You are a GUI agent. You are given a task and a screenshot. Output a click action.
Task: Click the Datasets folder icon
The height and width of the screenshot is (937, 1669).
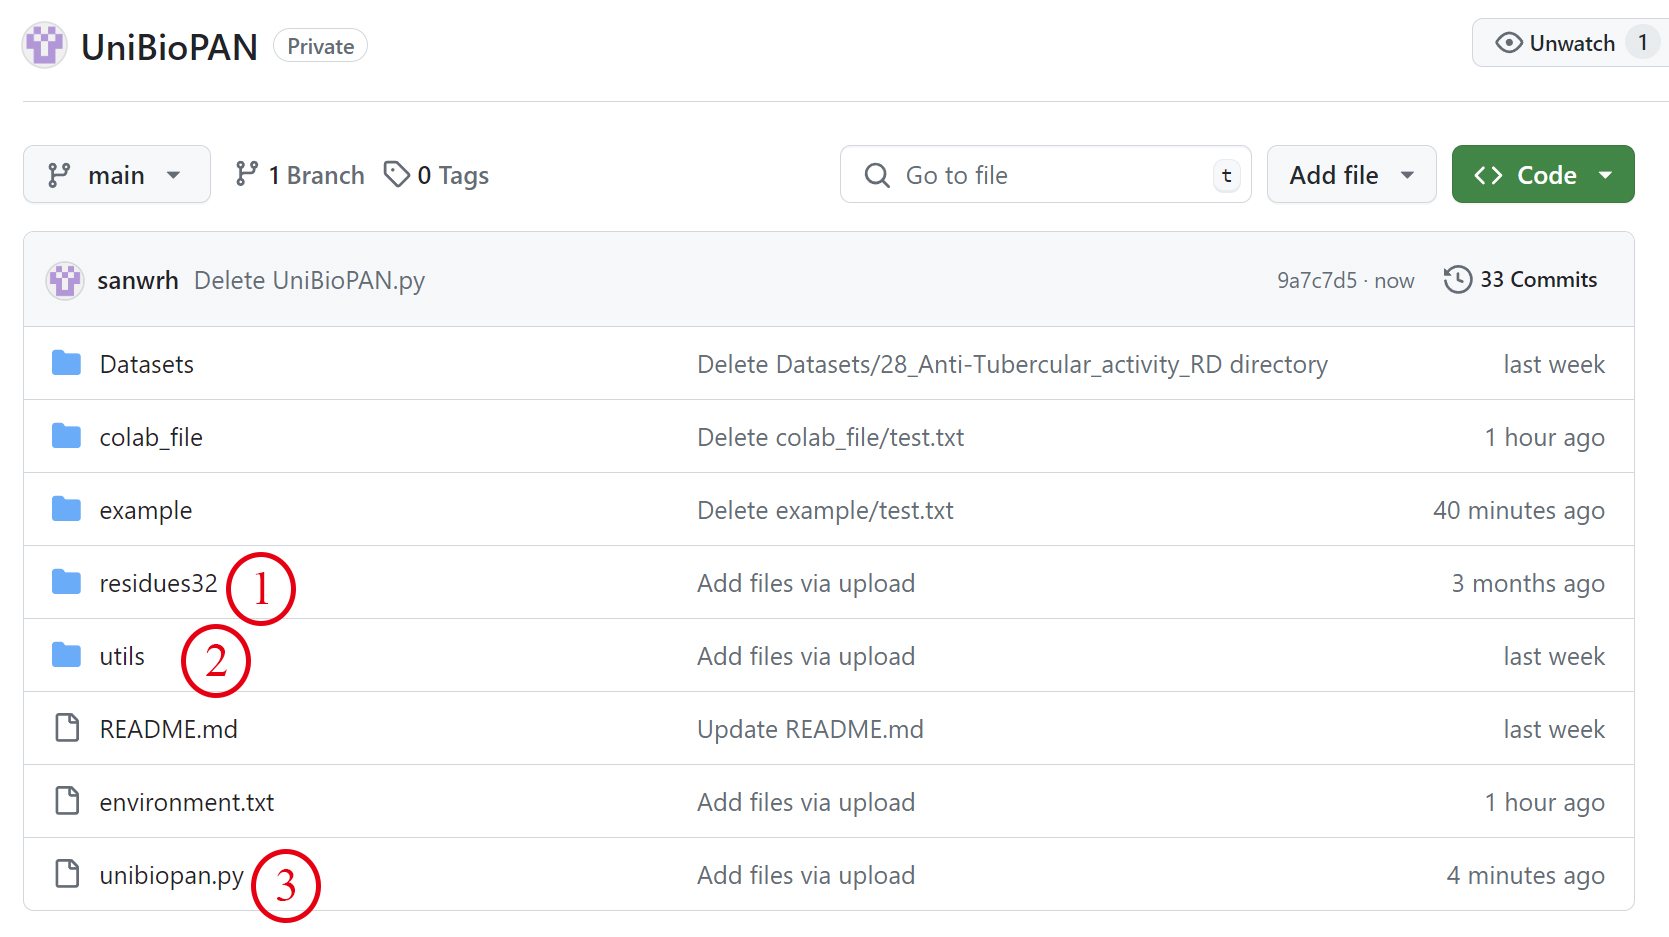[x=67, y=364]
